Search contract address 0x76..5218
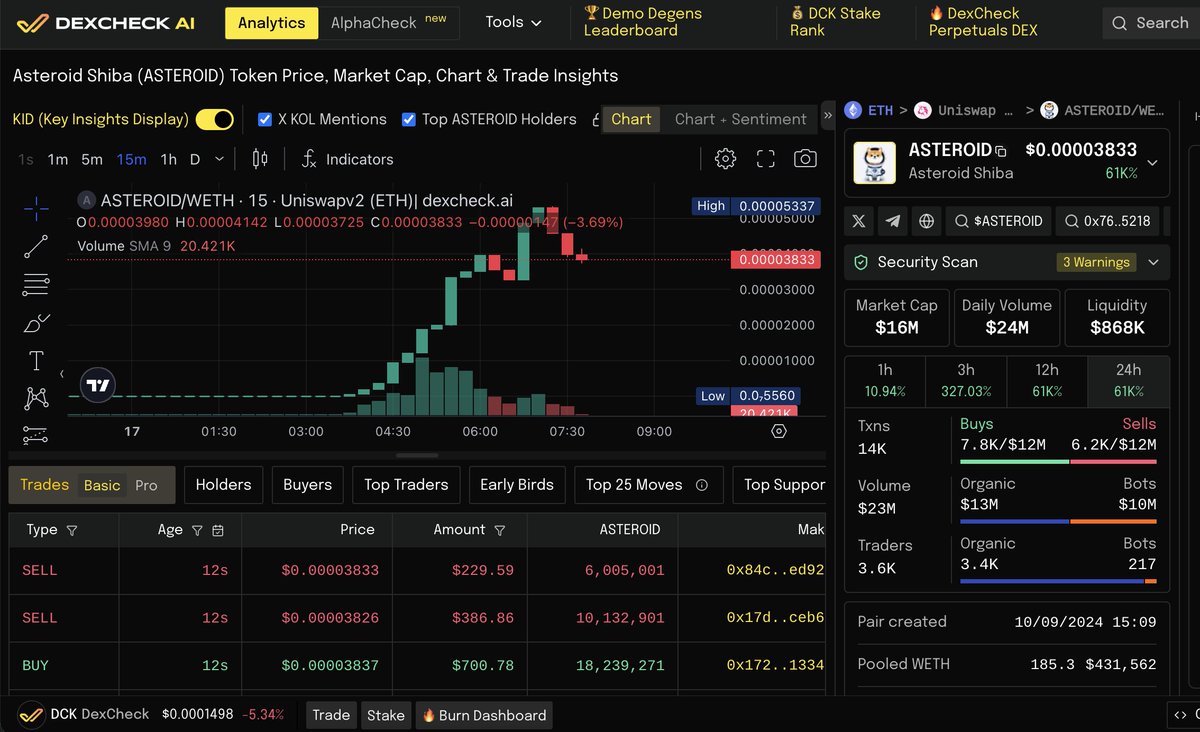Viewport: 1200px width, 732px height. pyautogui.click(x=1107, y=221)
